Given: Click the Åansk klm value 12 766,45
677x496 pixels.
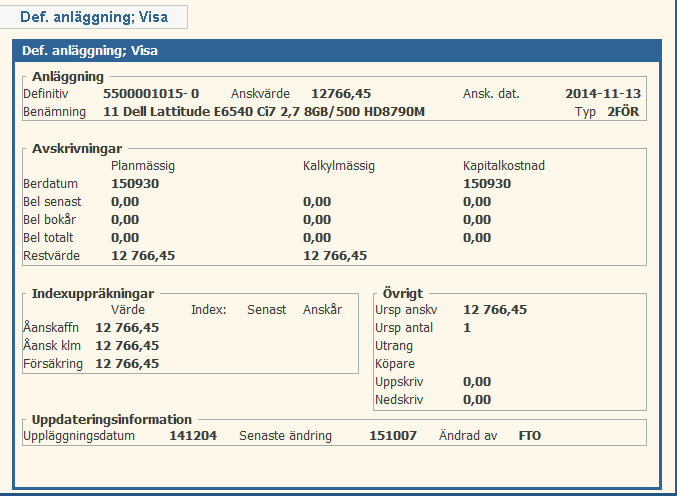Looking at the screenshot, I should pyautogui.click(x=127, y=346).
